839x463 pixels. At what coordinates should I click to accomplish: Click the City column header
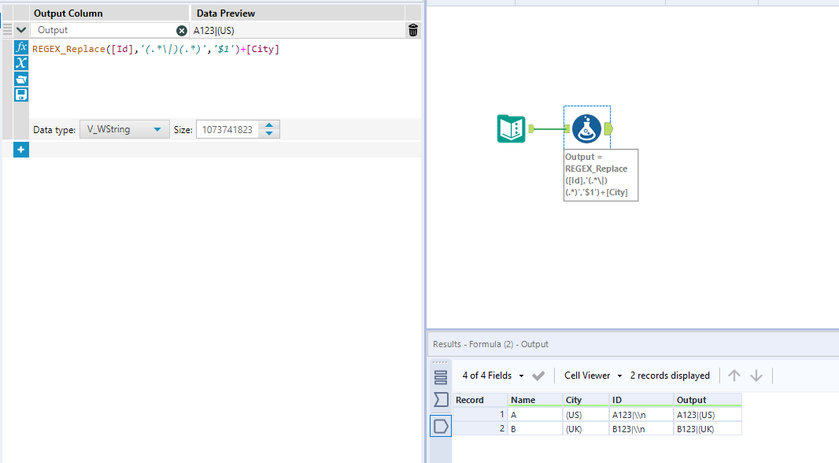click(x=585, y=400)
